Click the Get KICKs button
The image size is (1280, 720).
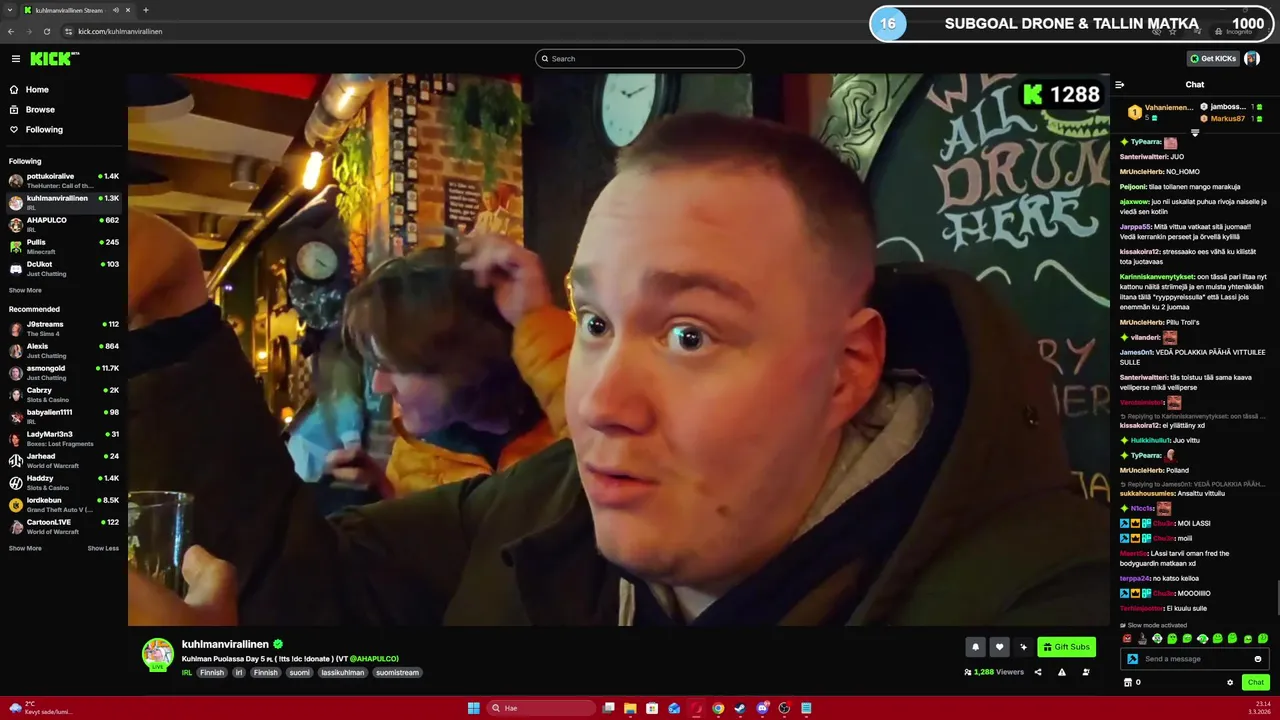(x=1213, y=59)
